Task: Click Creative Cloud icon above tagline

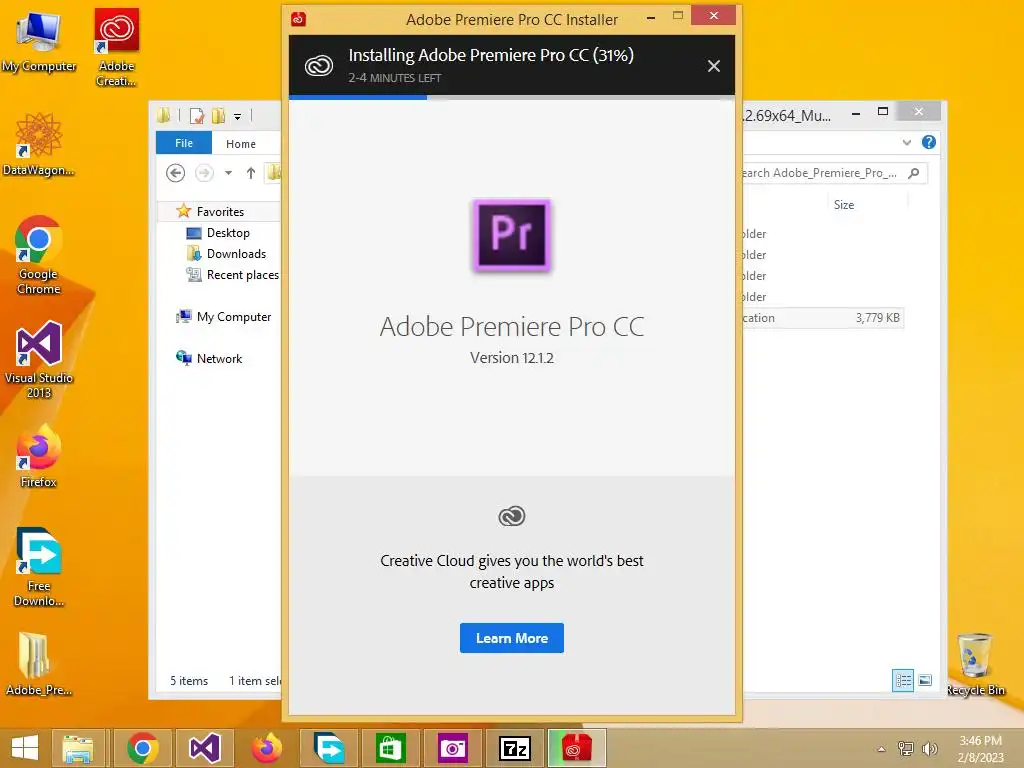Action: click(x=511, y=516)
